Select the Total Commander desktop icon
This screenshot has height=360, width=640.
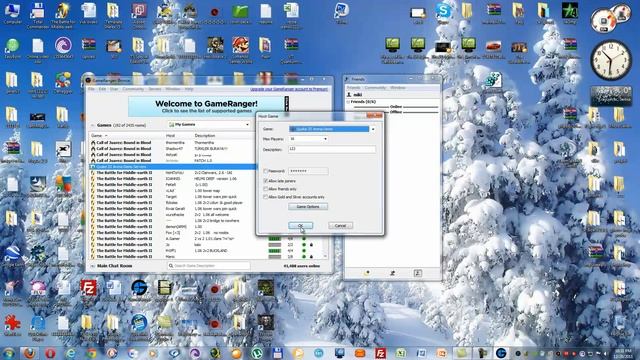pos(38,16)
